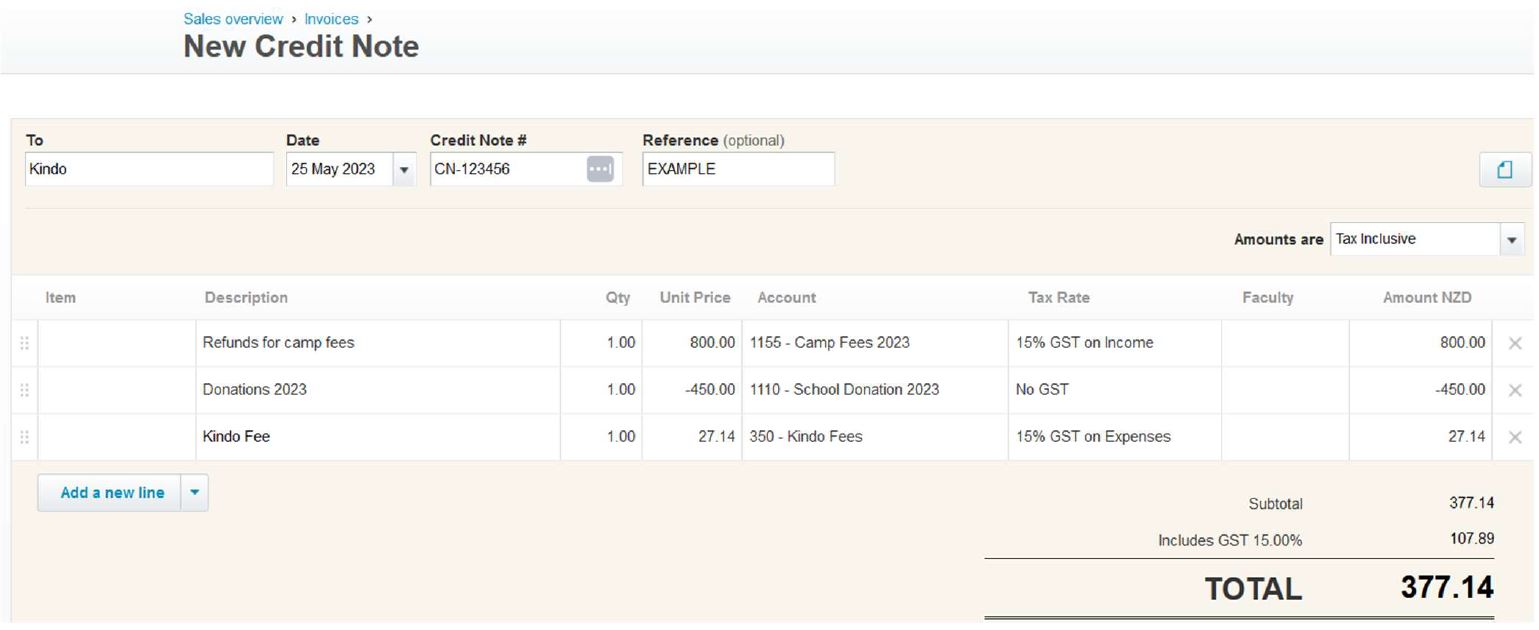Delete the Refunds for camp fees line
Viewport: 1539px width, 630px height.
pos(1514,343)
